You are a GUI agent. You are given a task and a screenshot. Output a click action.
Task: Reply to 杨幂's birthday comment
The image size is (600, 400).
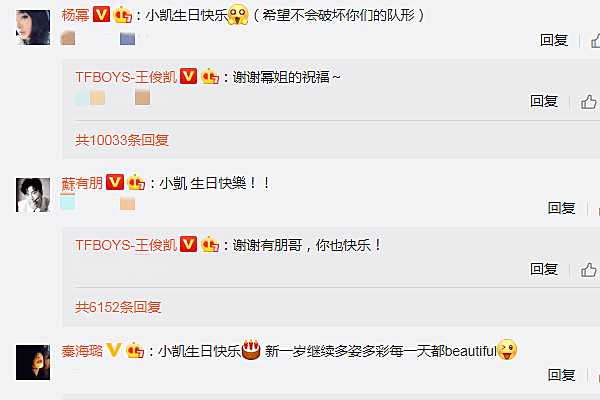(x=554, y=40)
